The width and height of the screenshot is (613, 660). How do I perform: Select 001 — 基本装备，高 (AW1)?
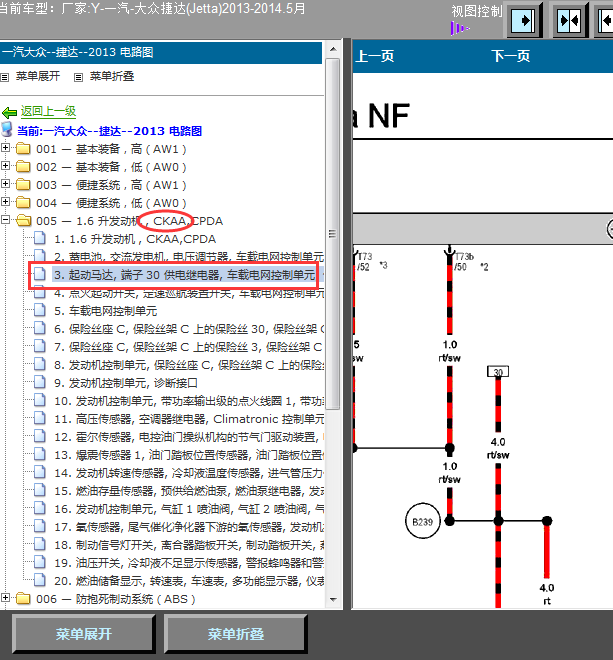click(111, 149)
